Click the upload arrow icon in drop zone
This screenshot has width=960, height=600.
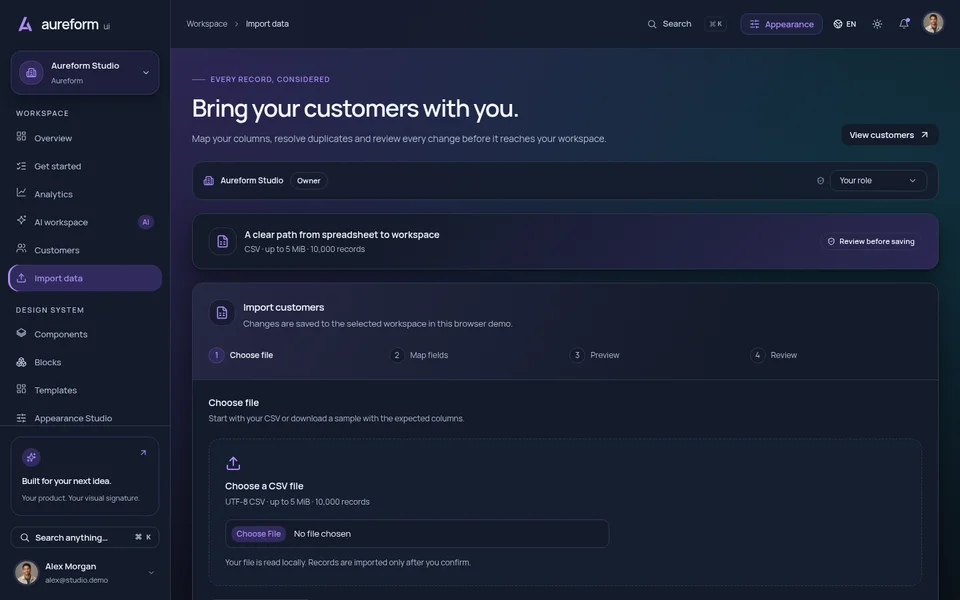click(233, 463)
